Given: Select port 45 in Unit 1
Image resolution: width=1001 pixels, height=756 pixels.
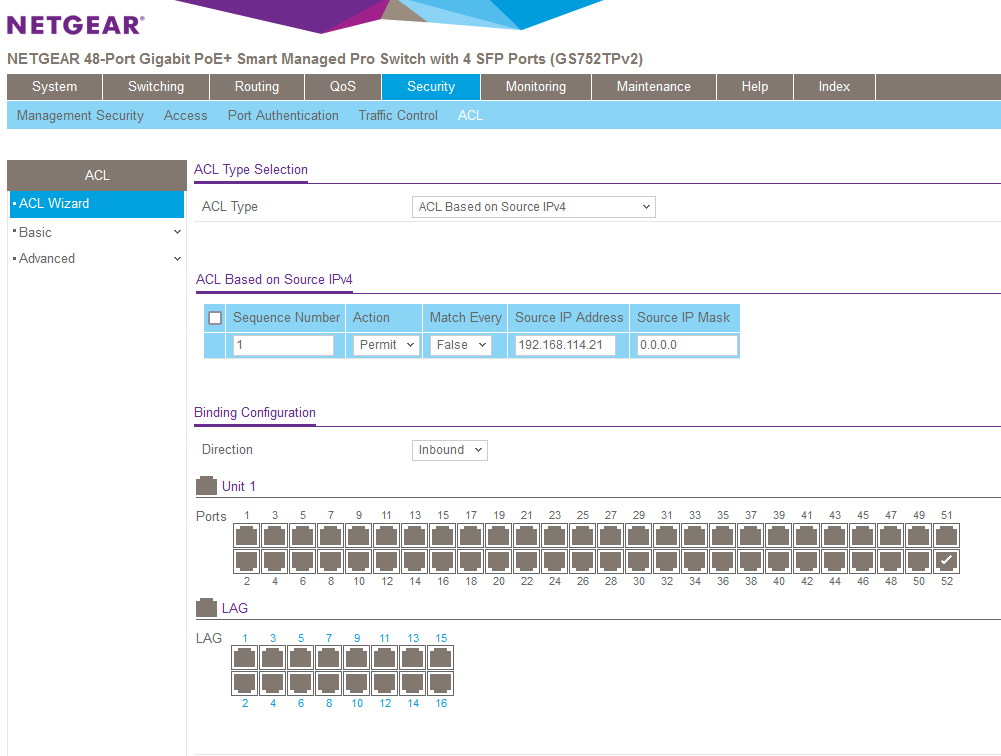Looking at the screenshot, I should pyautogui.click(x=862, y=536).
